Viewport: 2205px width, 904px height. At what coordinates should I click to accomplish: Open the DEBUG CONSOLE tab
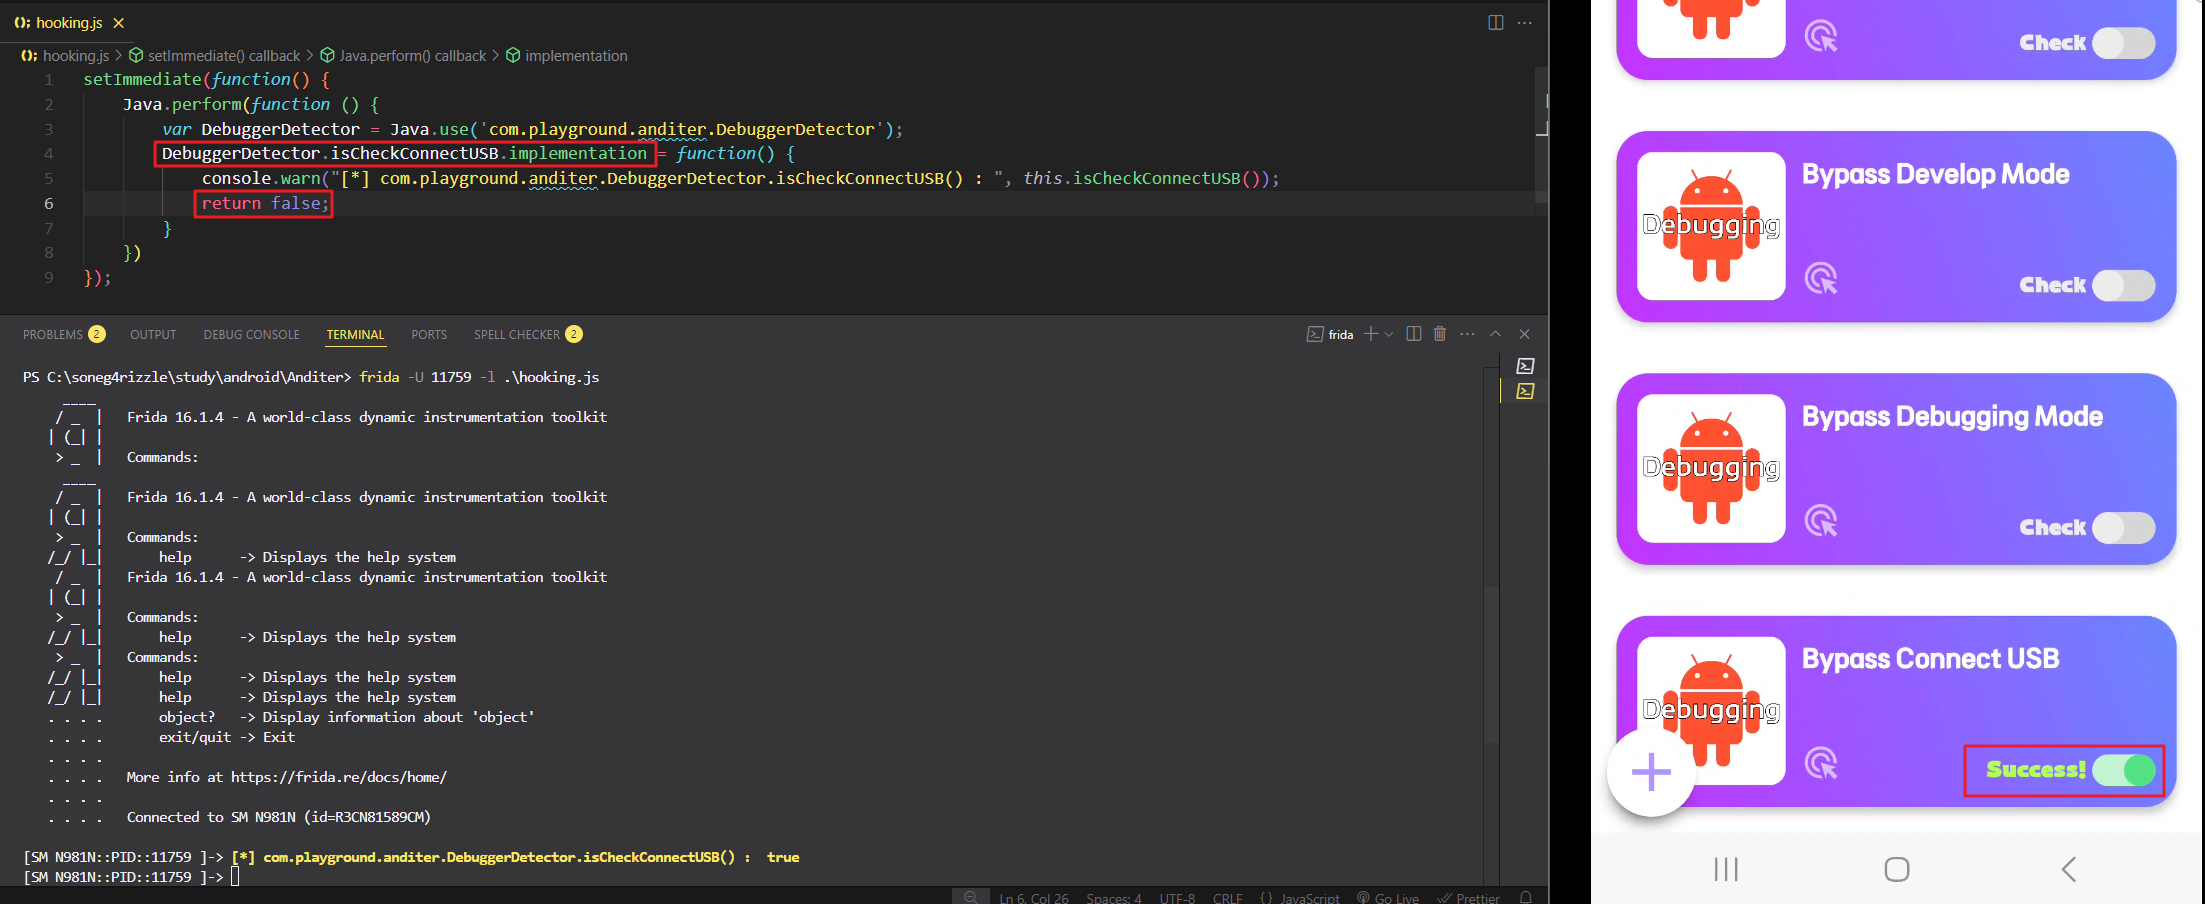(x=251, y=335)
